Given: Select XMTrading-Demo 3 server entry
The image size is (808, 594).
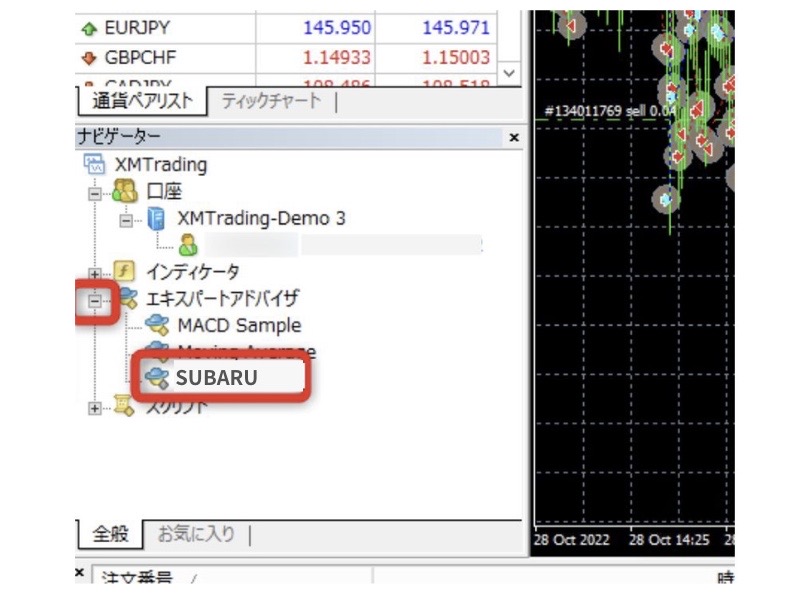Looking at the screenshot, I should [261, 218].
